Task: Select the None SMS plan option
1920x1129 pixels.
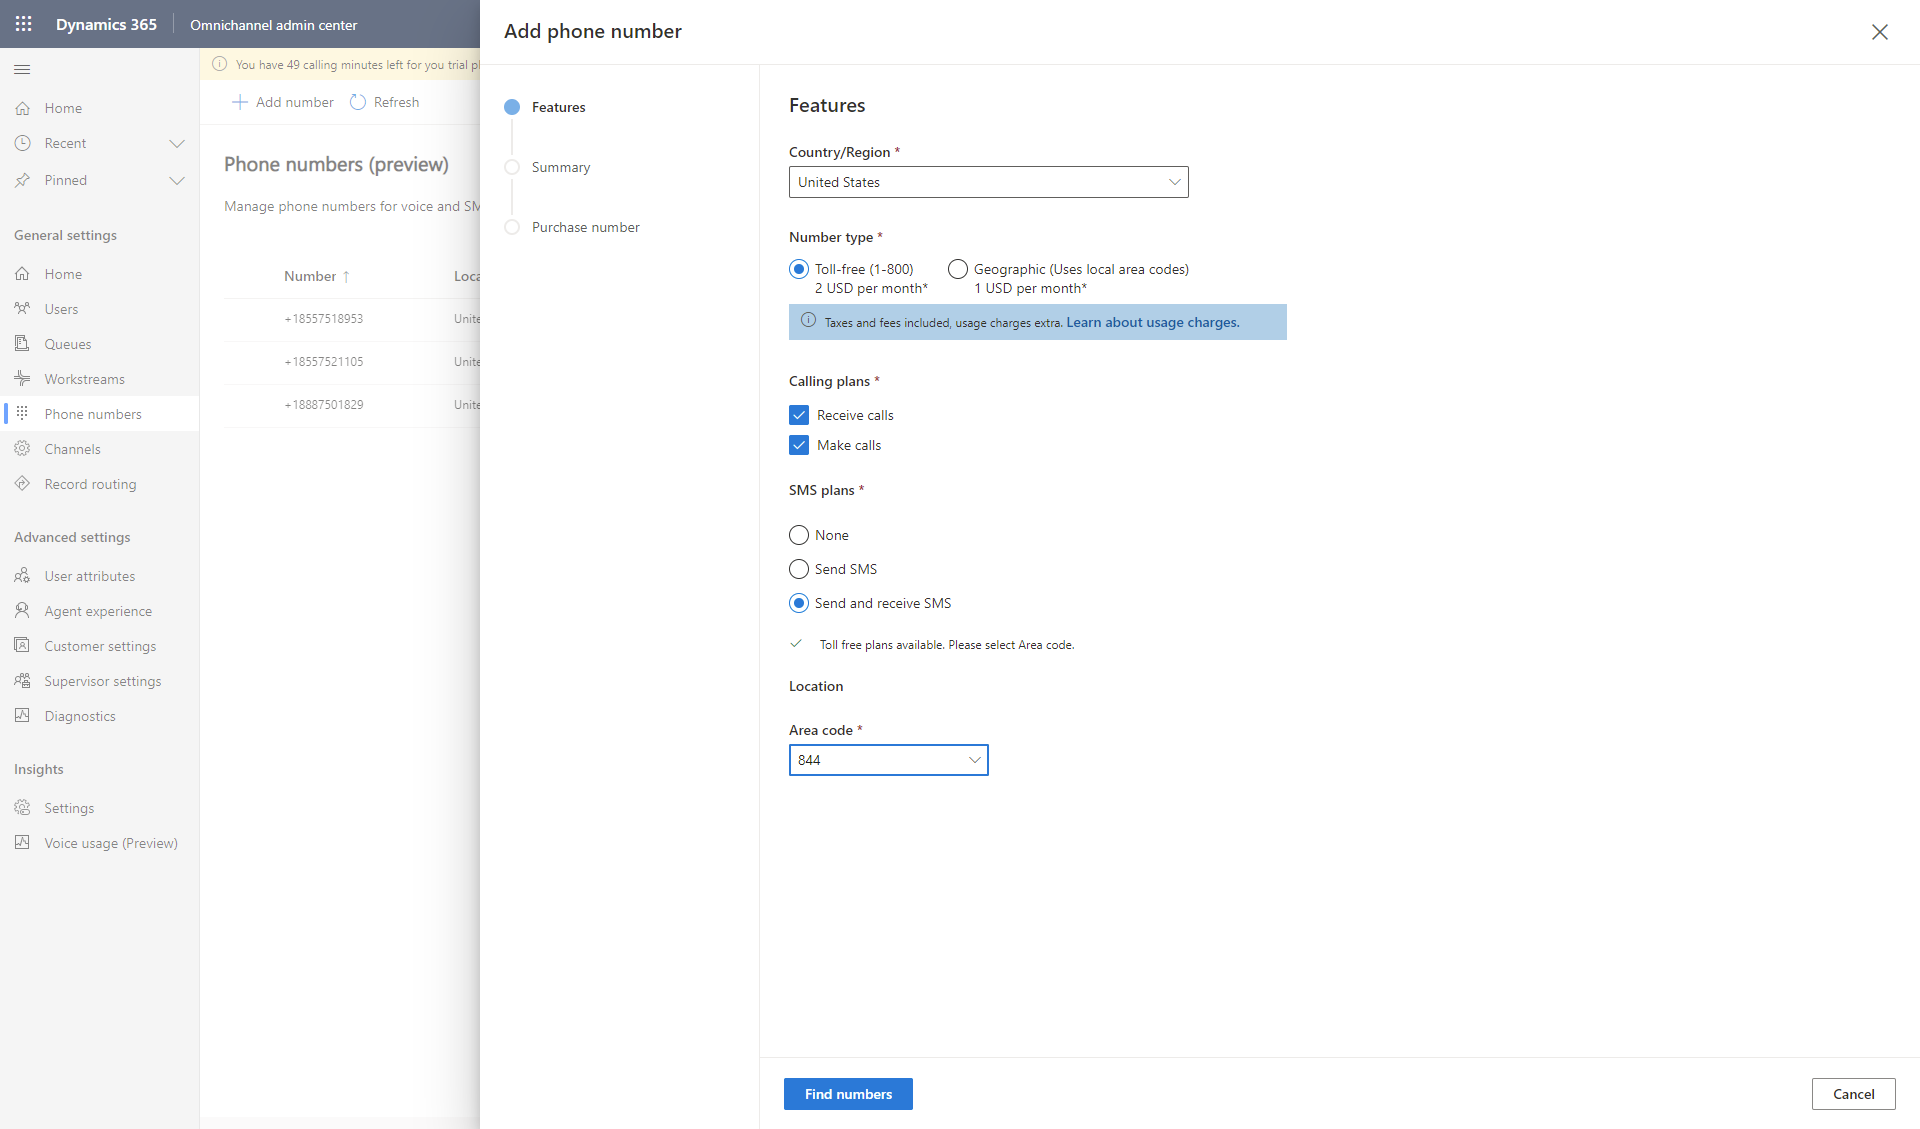Action: click(x=798, y=535)
